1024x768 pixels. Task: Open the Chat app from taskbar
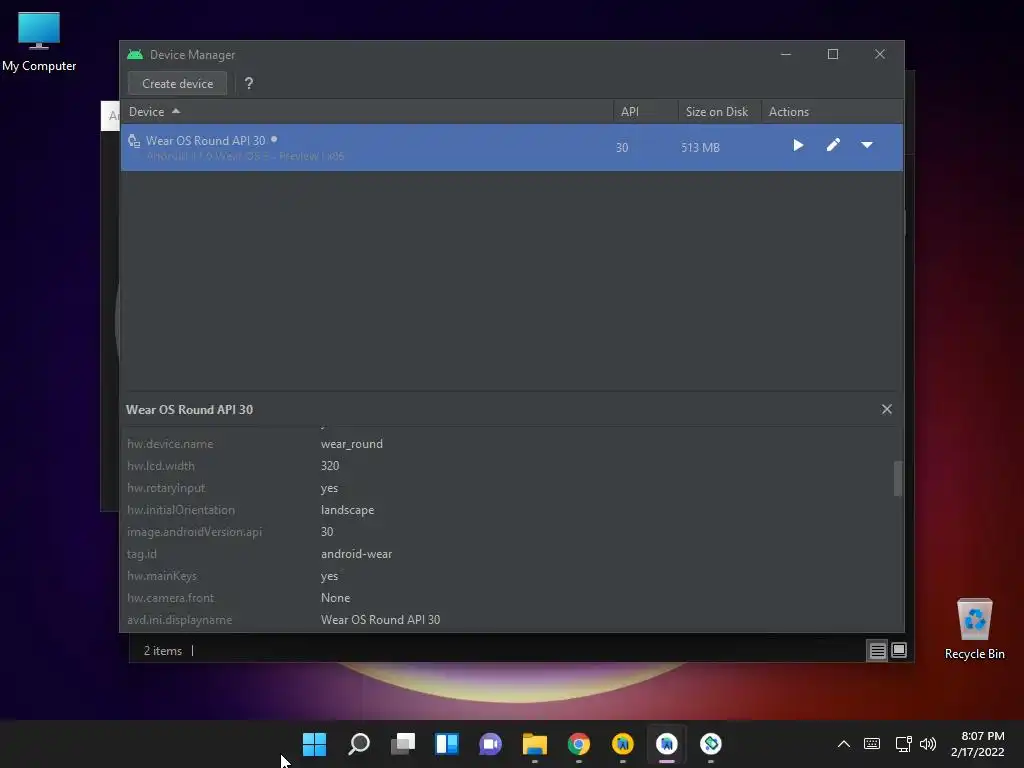(490, 744)
